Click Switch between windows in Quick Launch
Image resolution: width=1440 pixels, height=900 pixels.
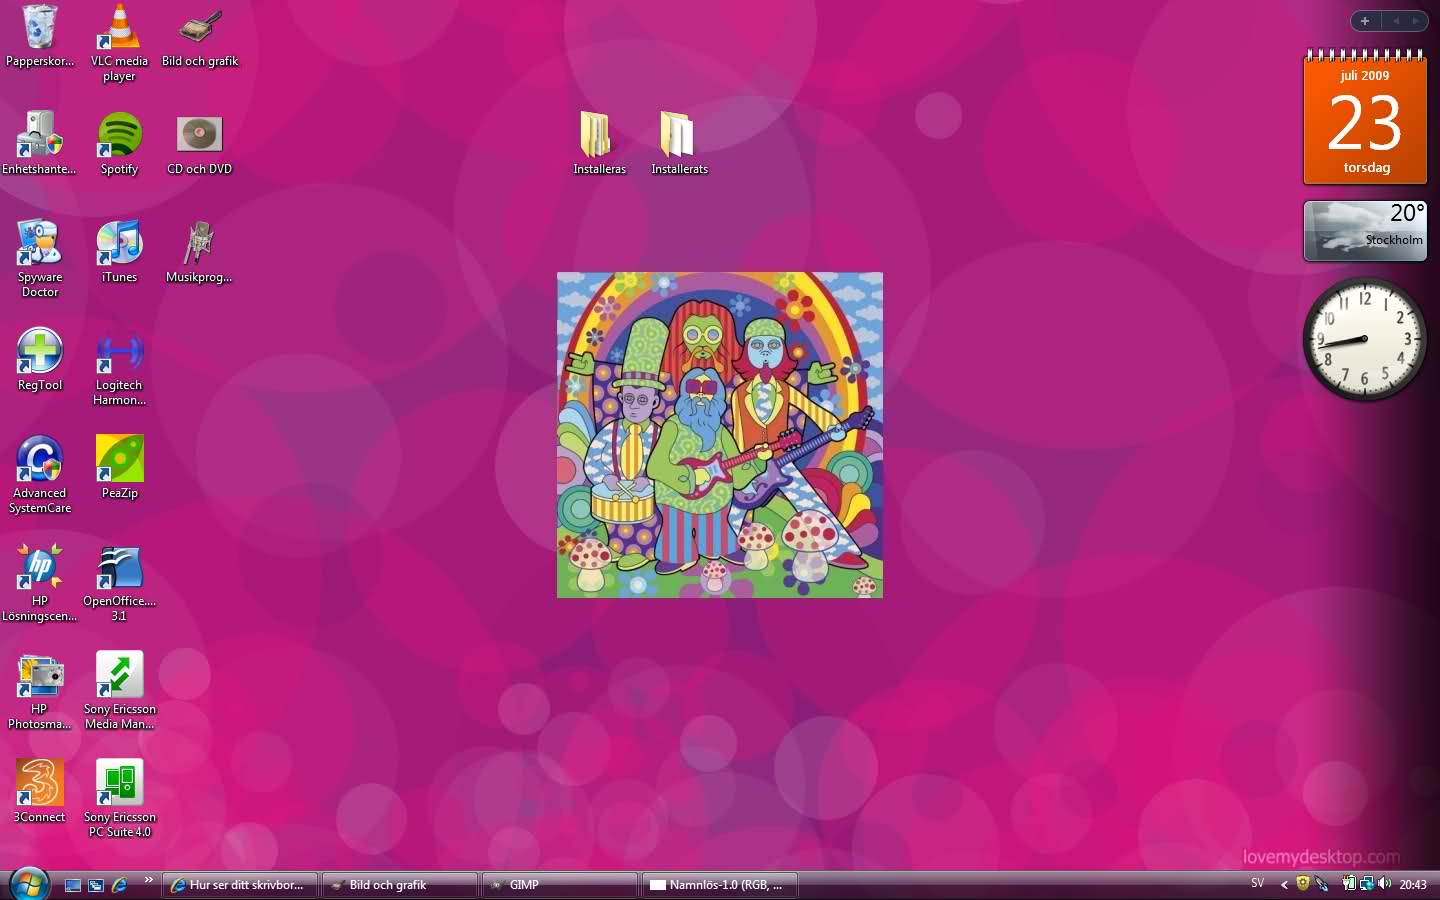(x=96, y=885)
